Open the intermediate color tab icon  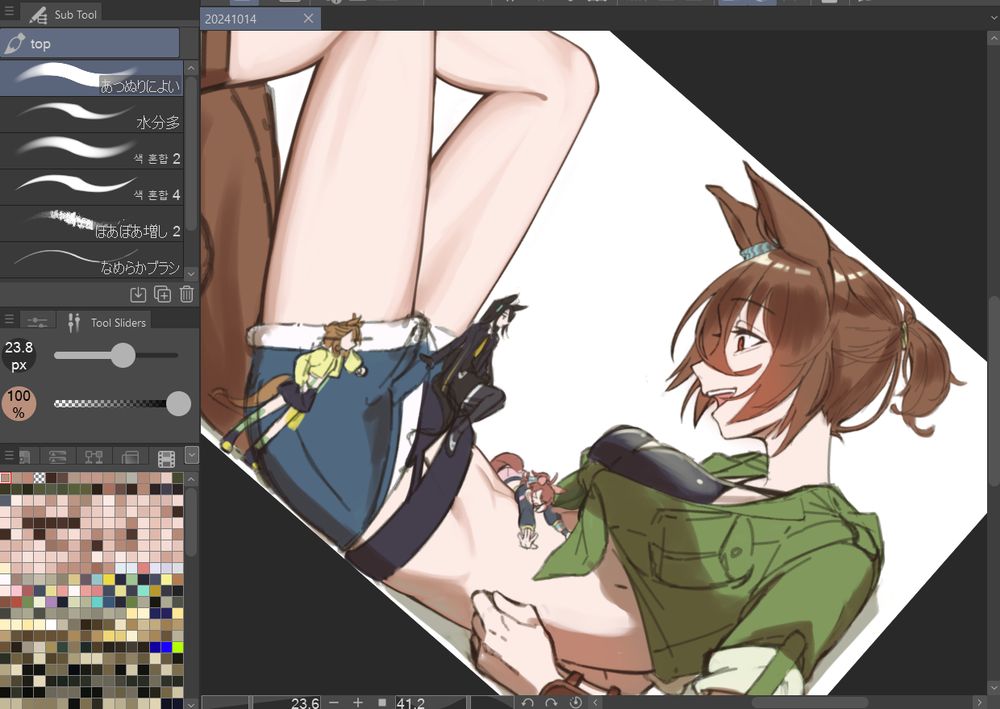tap(94, 457)
